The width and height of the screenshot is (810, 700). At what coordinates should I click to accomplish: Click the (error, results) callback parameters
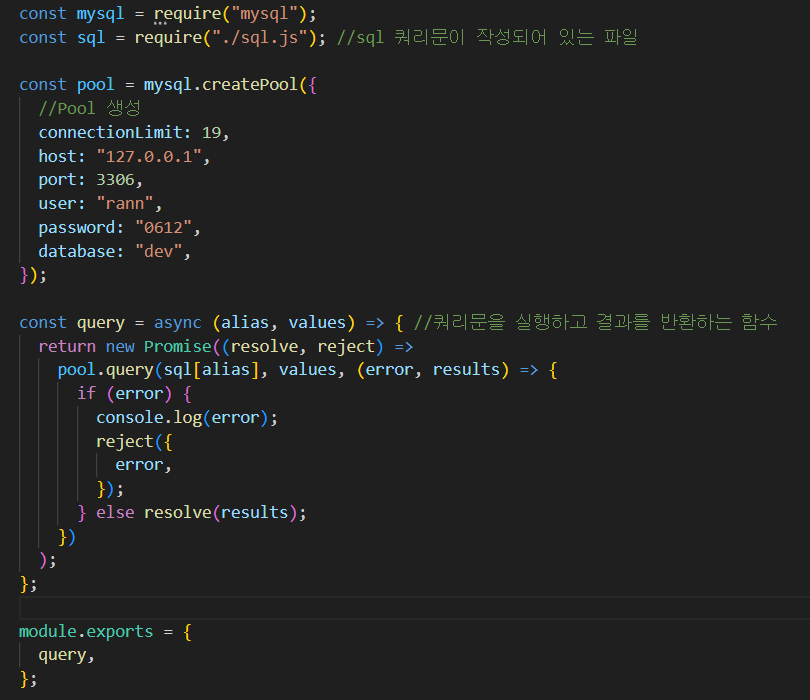pyautogui.click(x=433, y=370)
